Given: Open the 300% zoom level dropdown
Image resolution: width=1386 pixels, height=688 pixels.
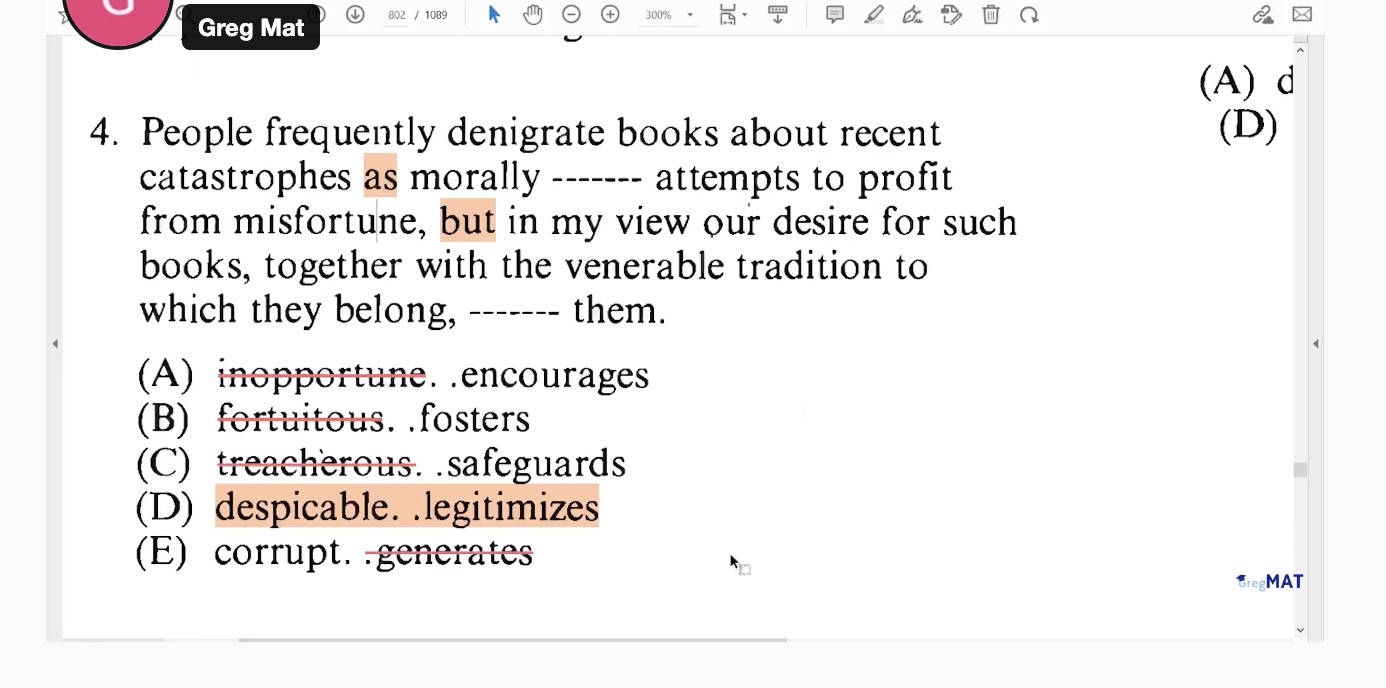Looking at the screenshot, I should [689, 15].
